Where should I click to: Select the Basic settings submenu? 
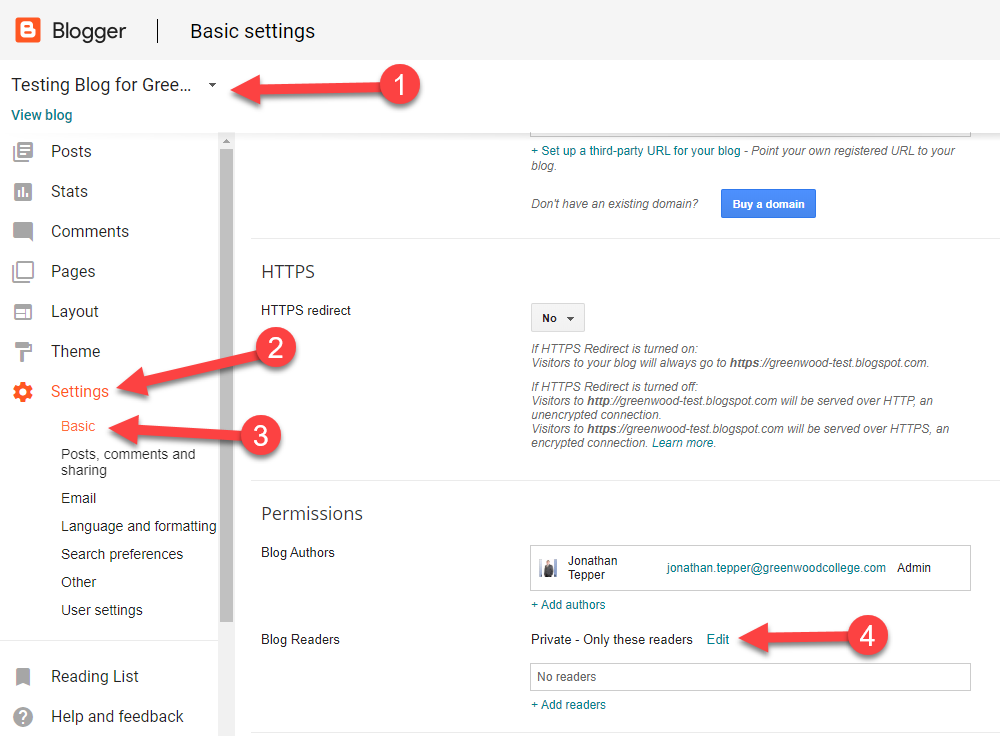point(78,426)
